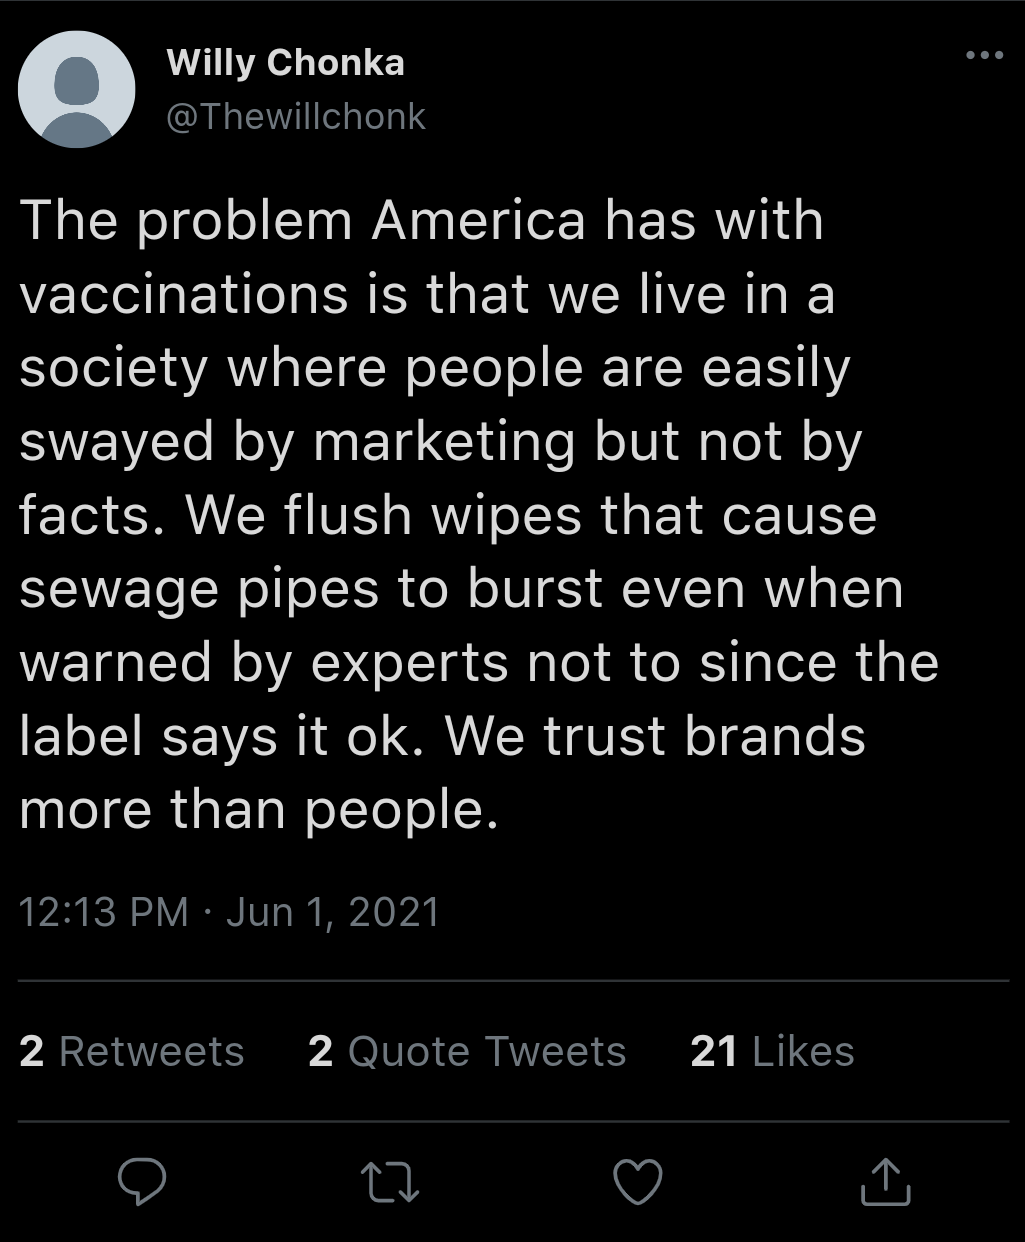Open the 21 Likes list
The height and width of the screenshot is (1242, 1025).
pyautogui.click(x=770, y=1051)
